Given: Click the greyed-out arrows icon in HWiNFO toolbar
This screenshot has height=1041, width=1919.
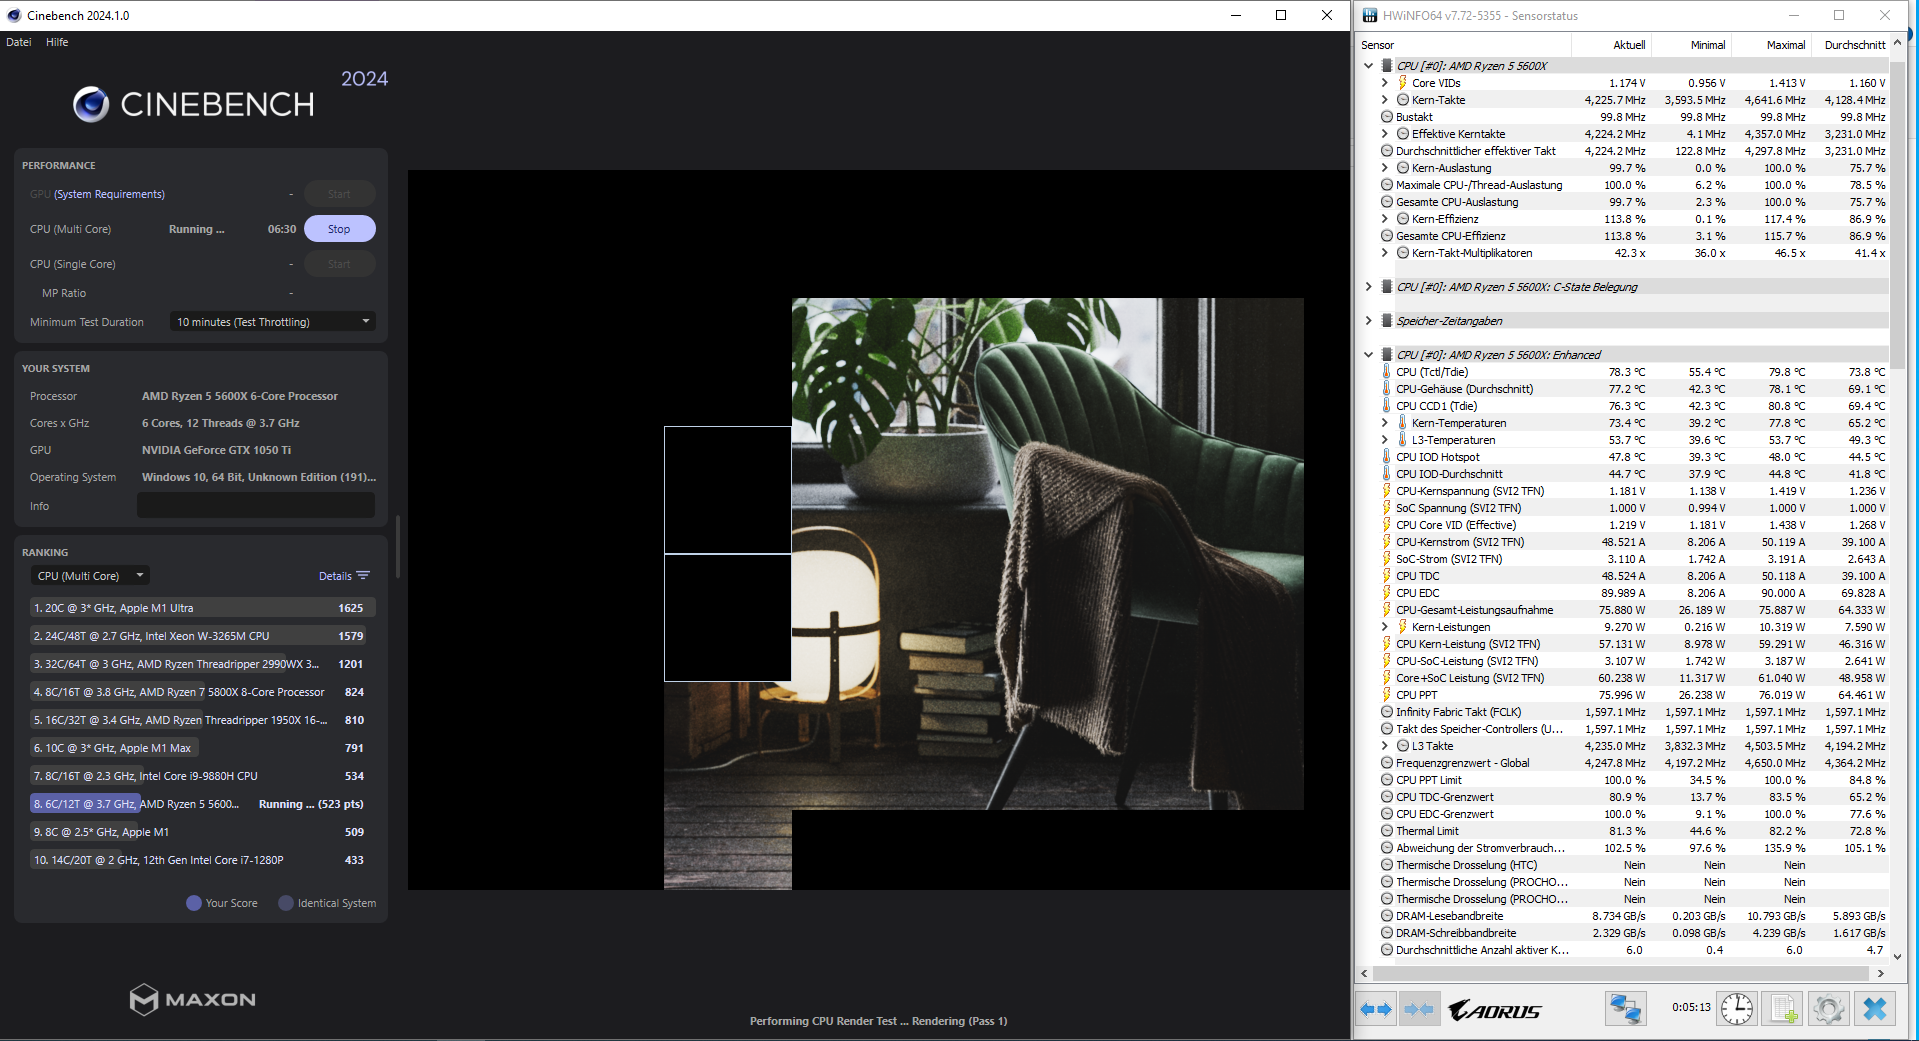Looking at the screenshot, I should pyautogui.click(x=1418, y=1009).
